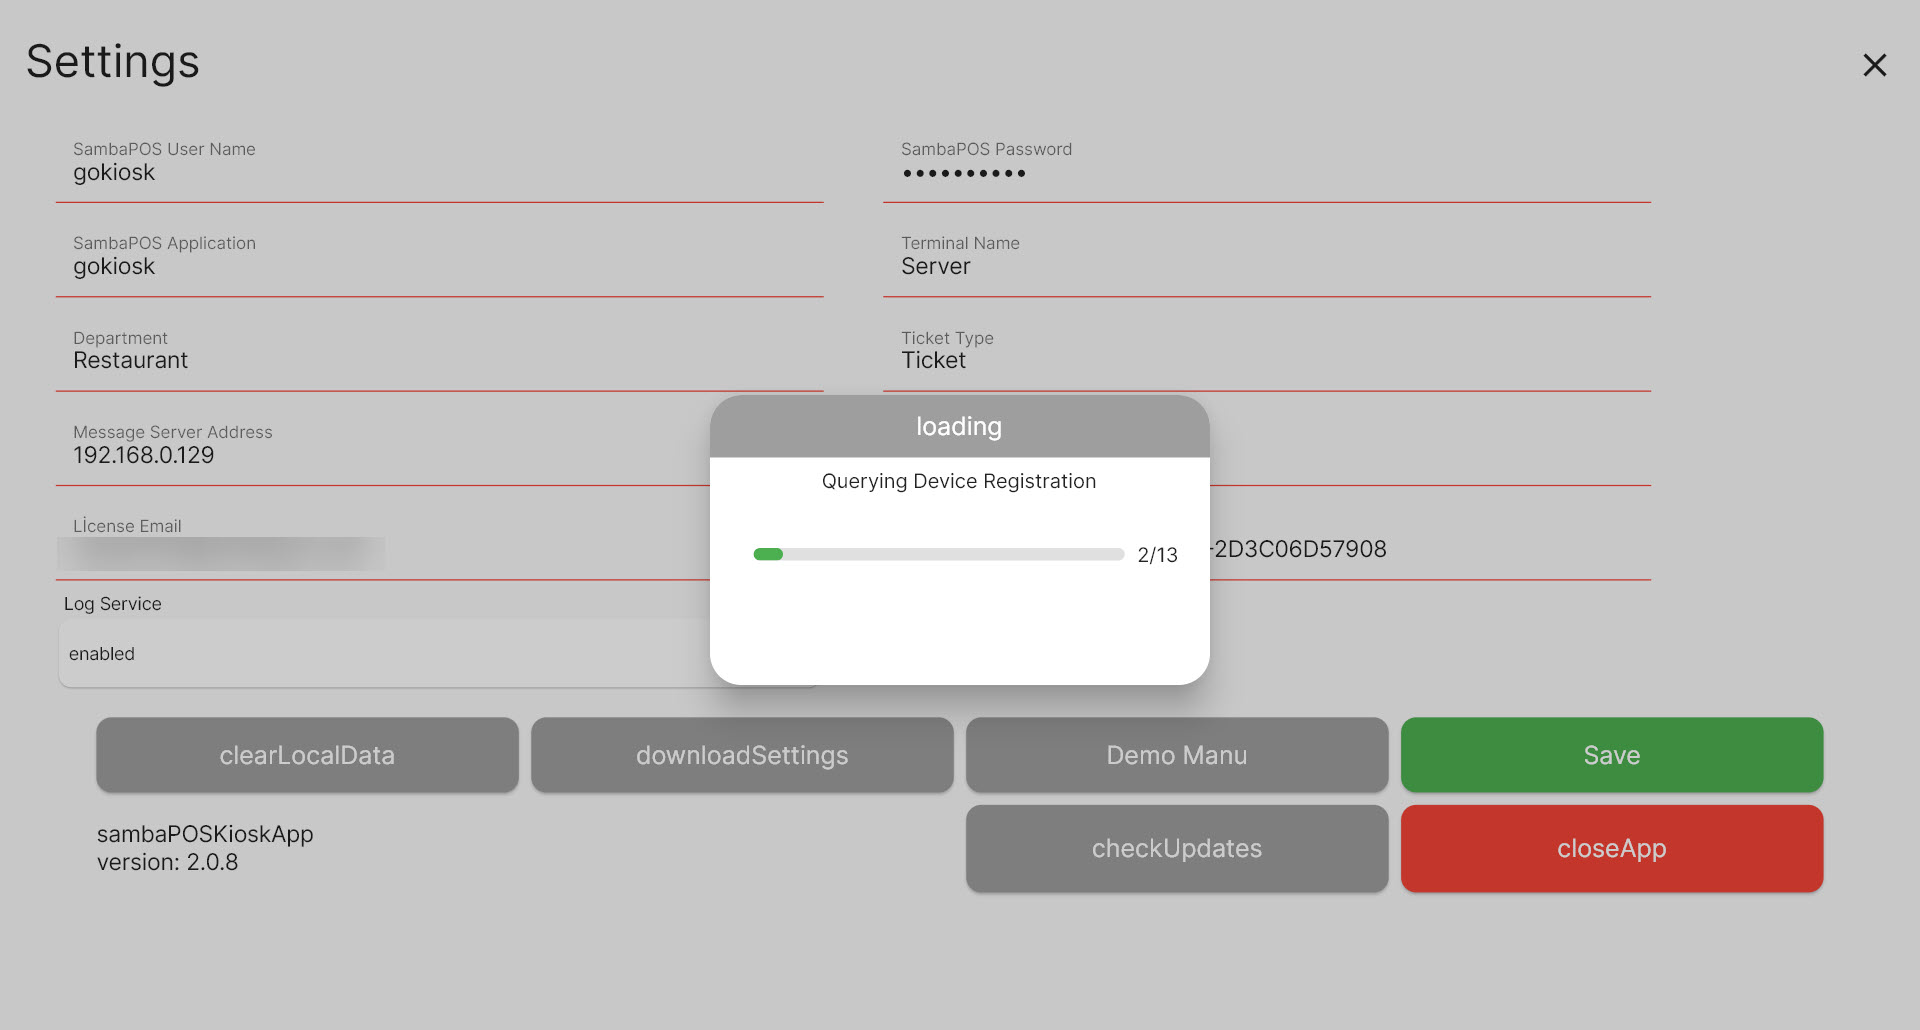Close the Settings screen with the X icon
Image resolution: width=1920 pixels, height=1030 pixels.
tap(1874, 65)
